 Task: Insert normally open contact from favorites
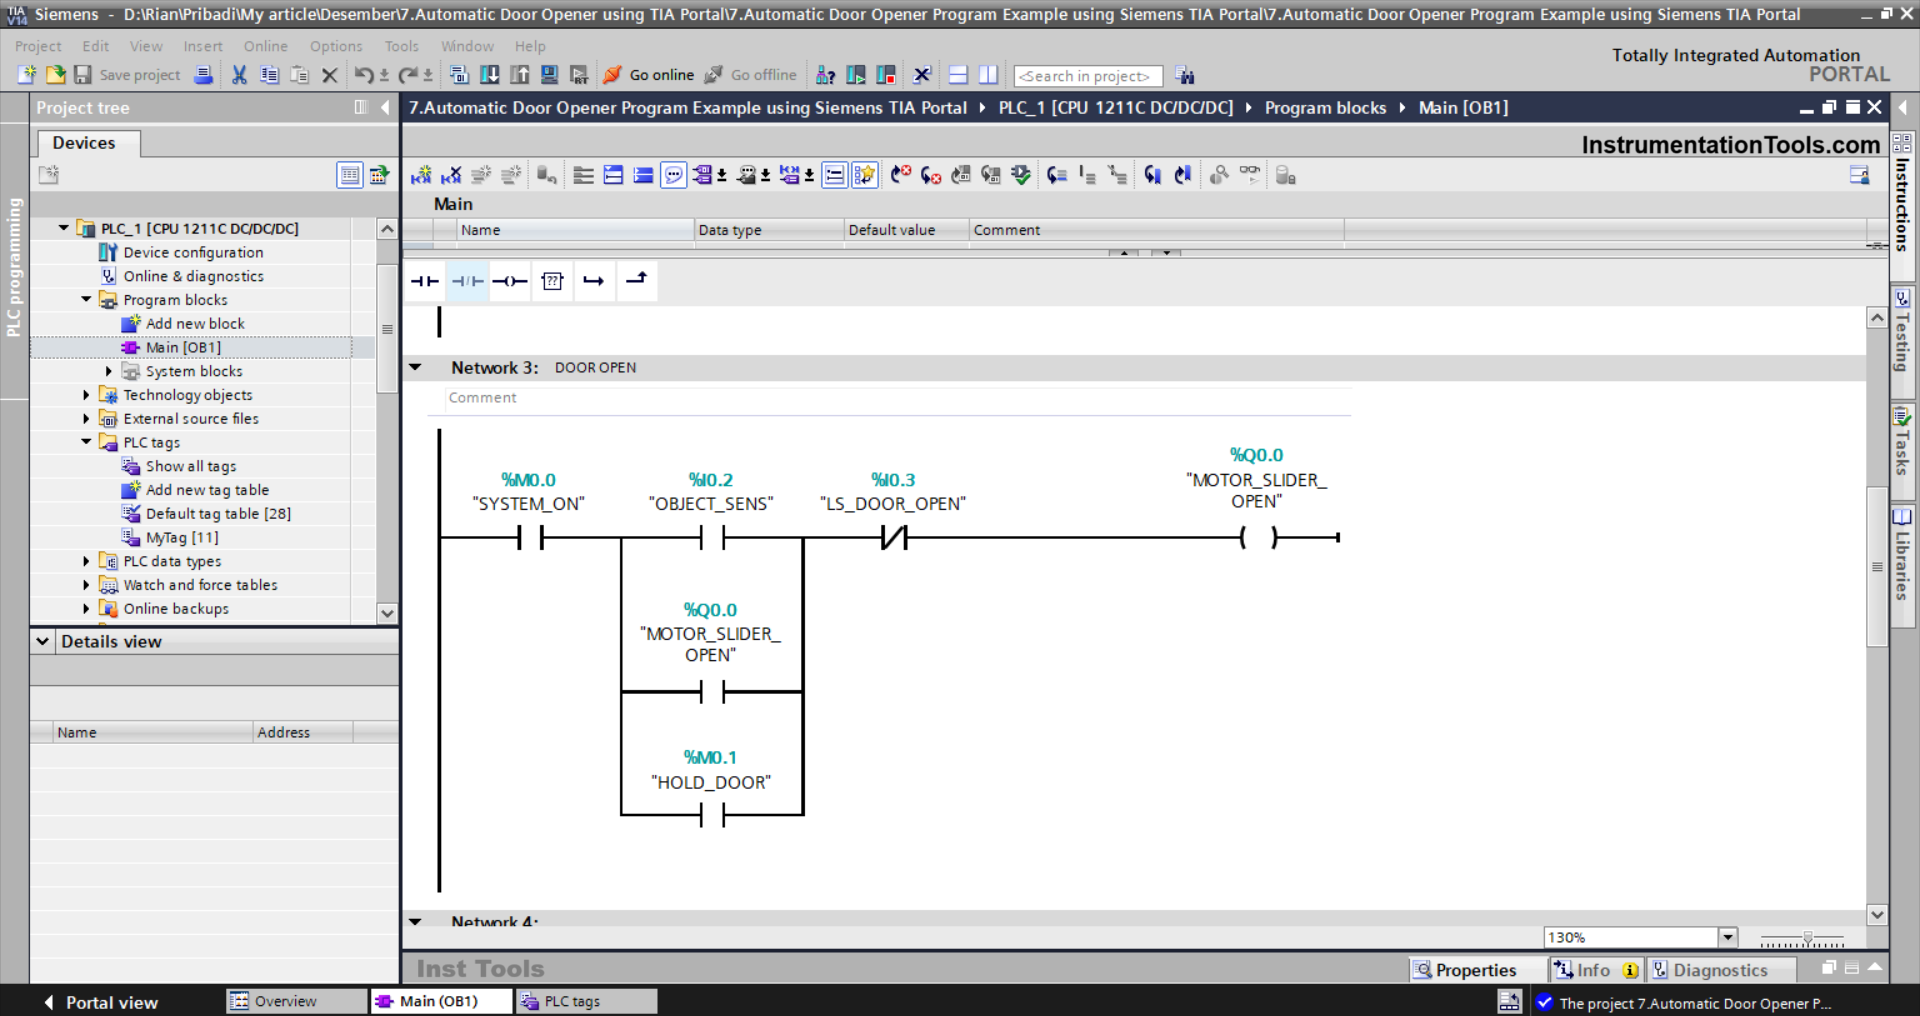[425, 281]
